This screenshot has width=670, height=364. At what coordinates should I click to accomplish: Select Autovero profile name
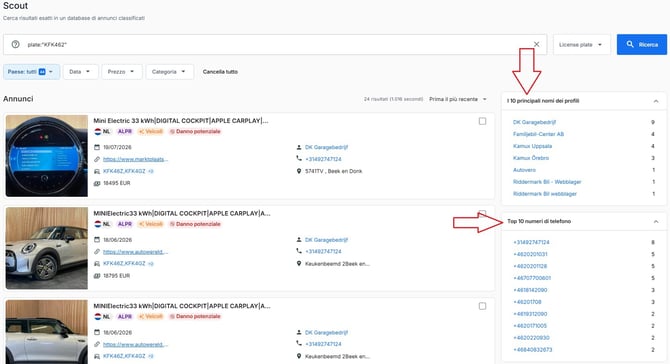click(524, 170)
